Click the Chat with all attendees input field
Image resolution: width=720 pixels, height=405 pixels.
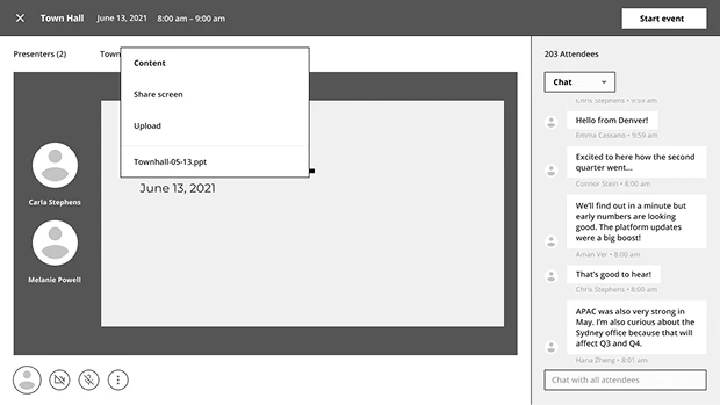pyautogui.click(x=625, y=380)
